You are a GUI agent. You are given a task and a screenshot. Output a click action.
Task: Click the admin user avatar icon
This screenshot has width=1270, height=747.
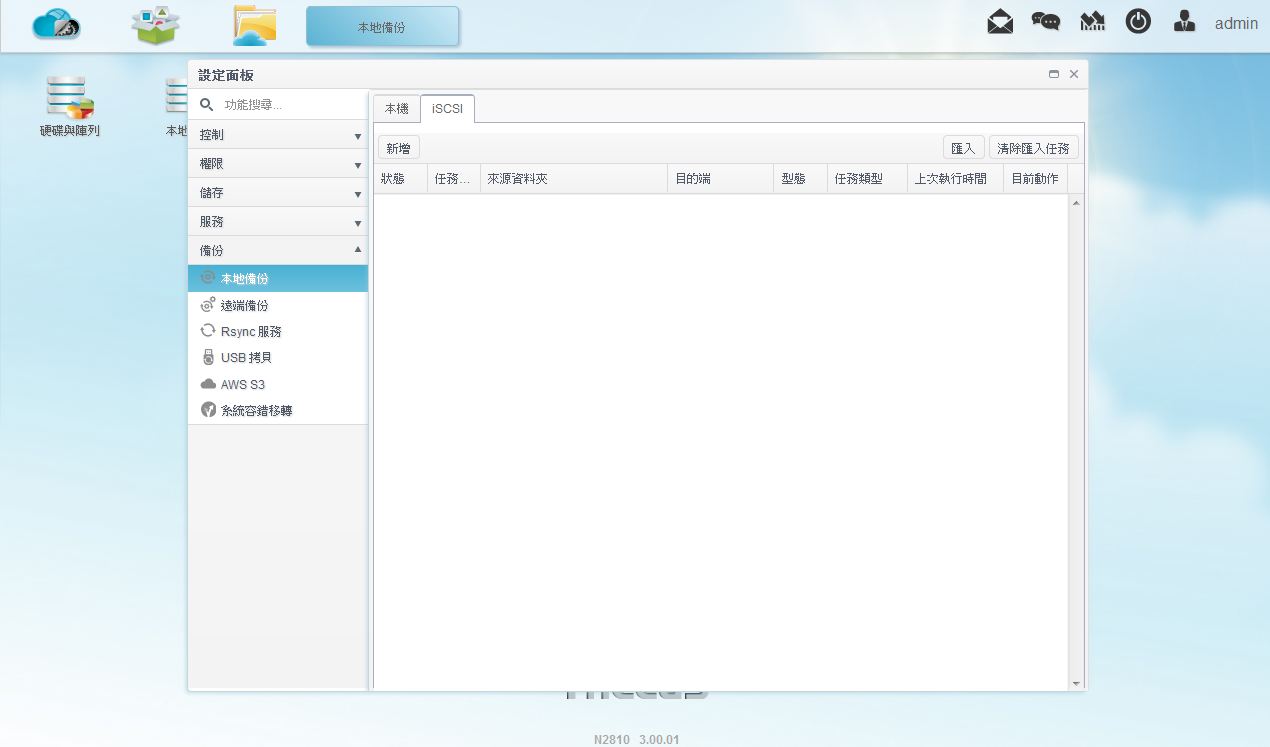1185,22
